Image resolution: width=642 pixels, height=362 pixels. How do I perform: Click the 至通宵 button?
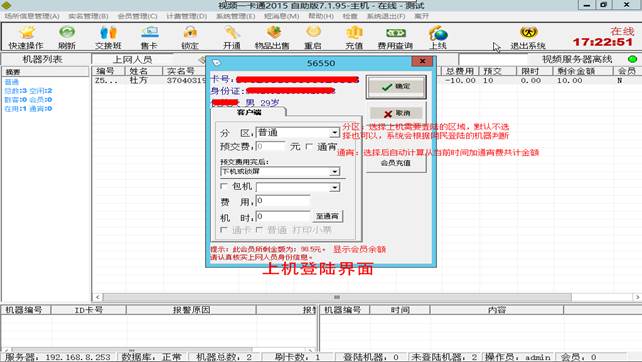point(328,216)
